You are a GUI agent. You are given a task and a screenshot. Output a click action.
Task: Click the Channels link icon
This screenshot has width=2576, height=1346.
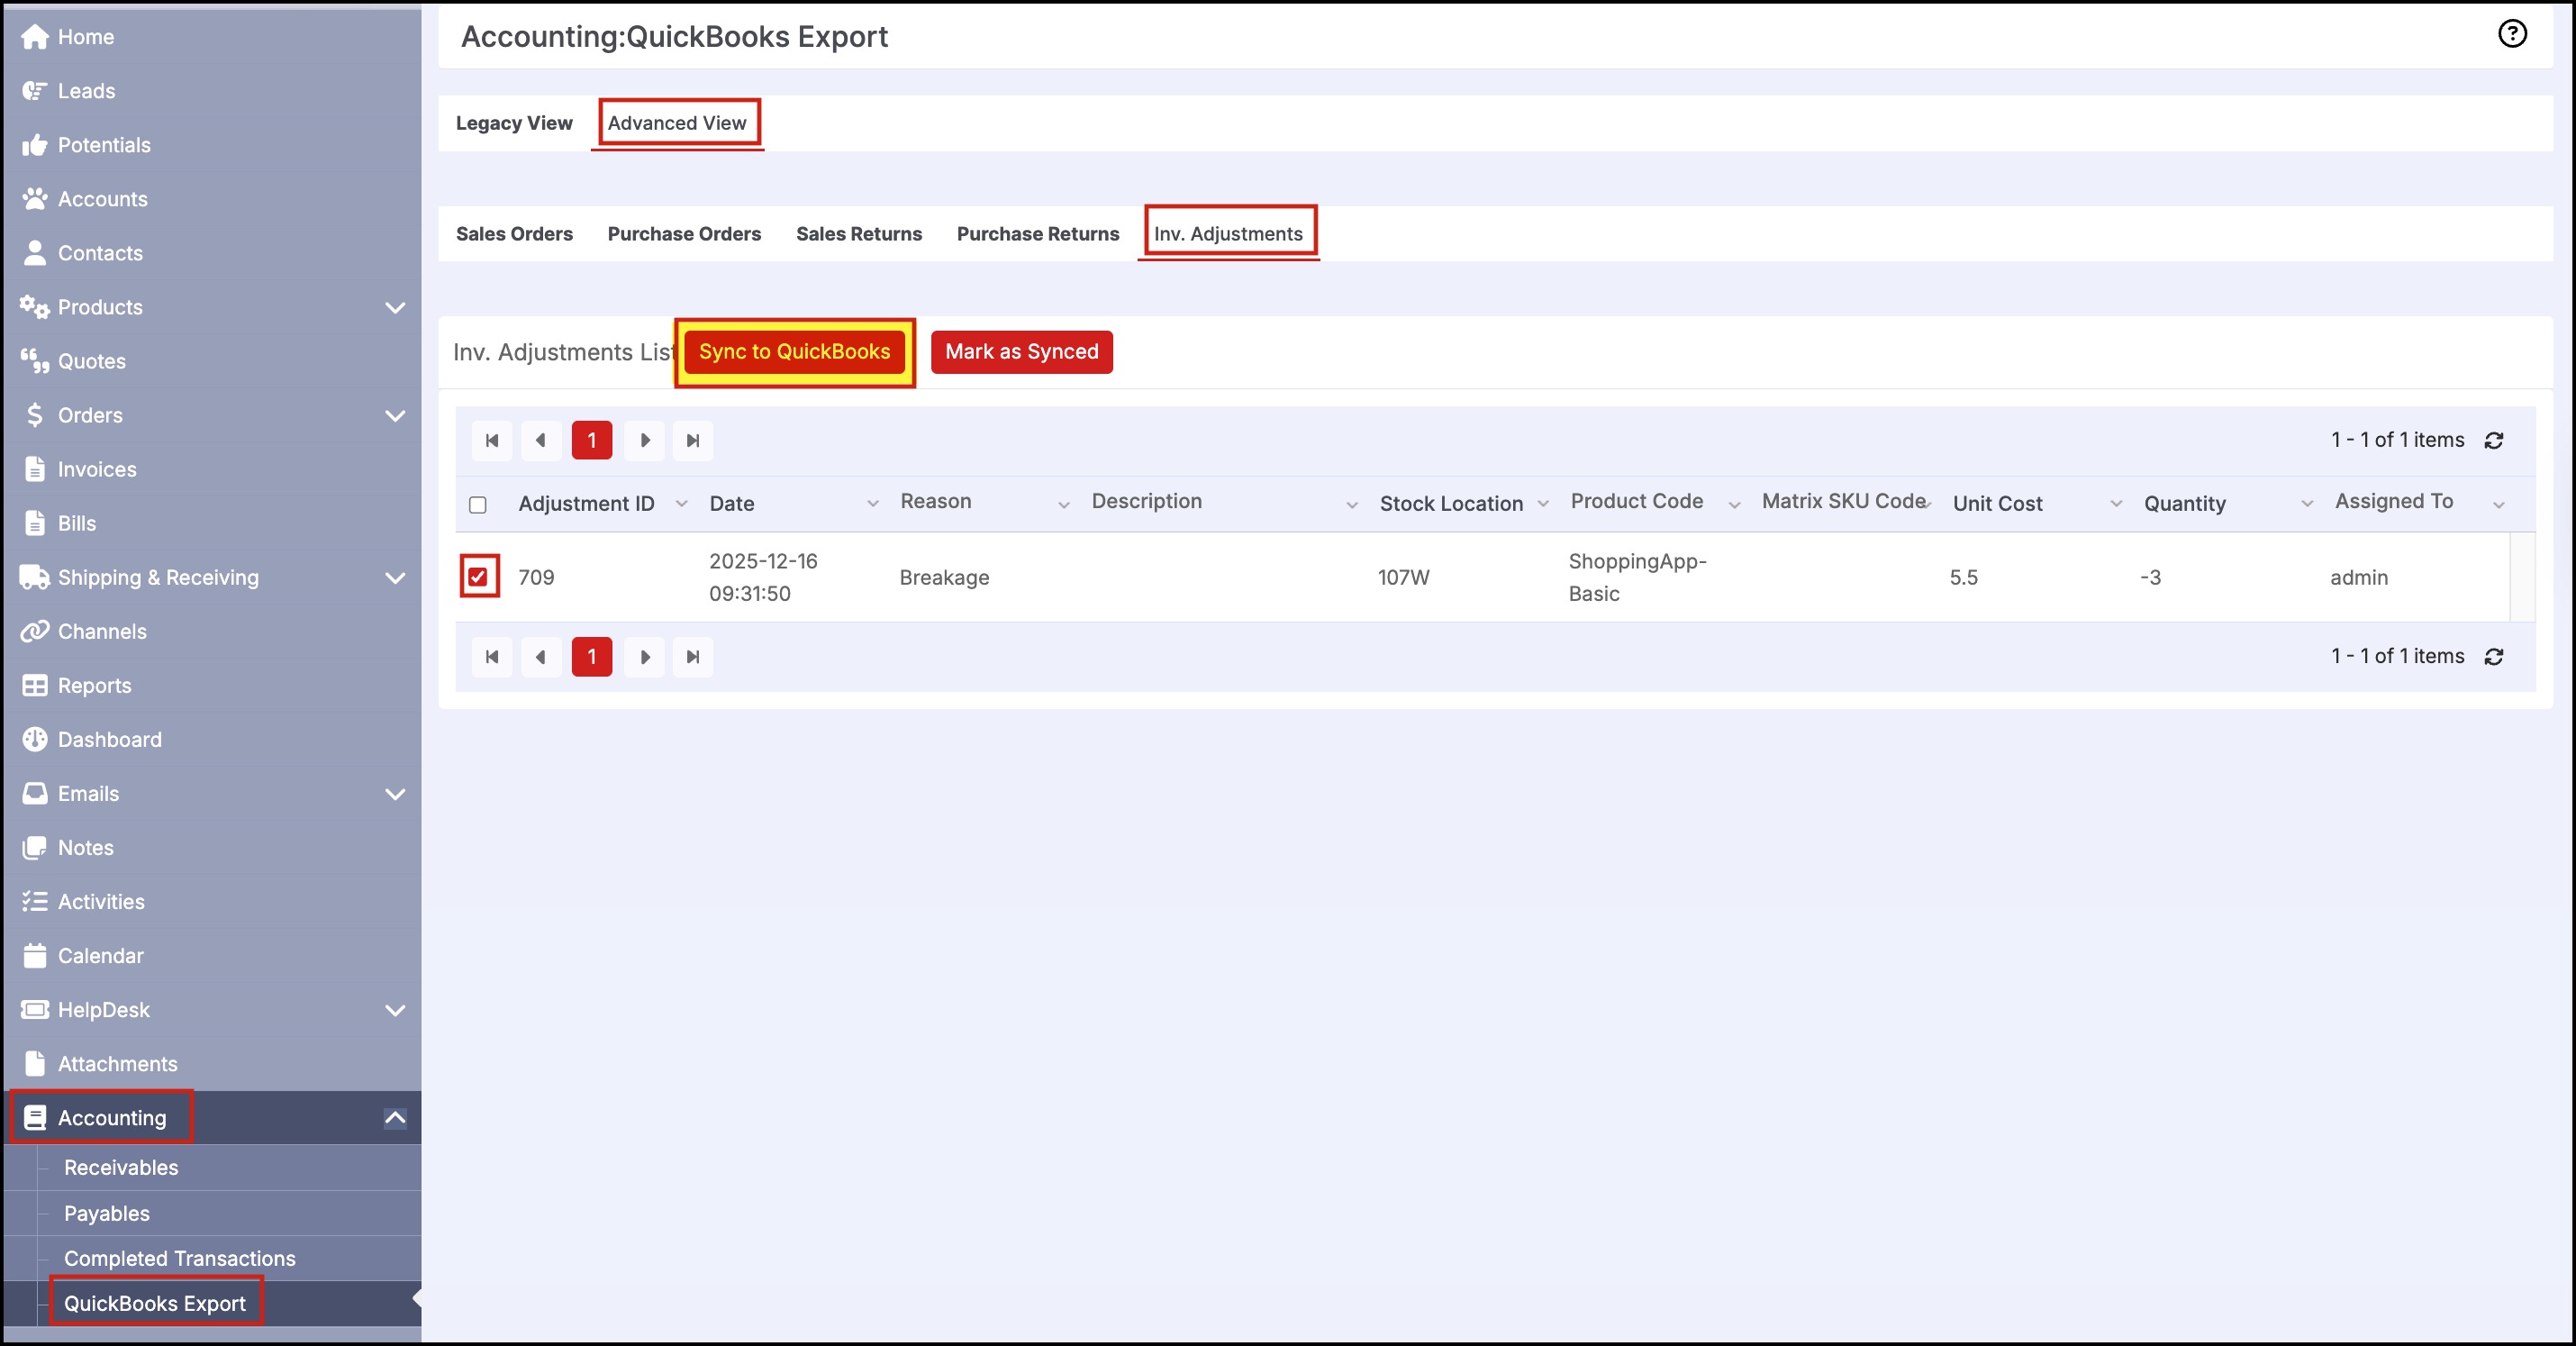[35, 632]
